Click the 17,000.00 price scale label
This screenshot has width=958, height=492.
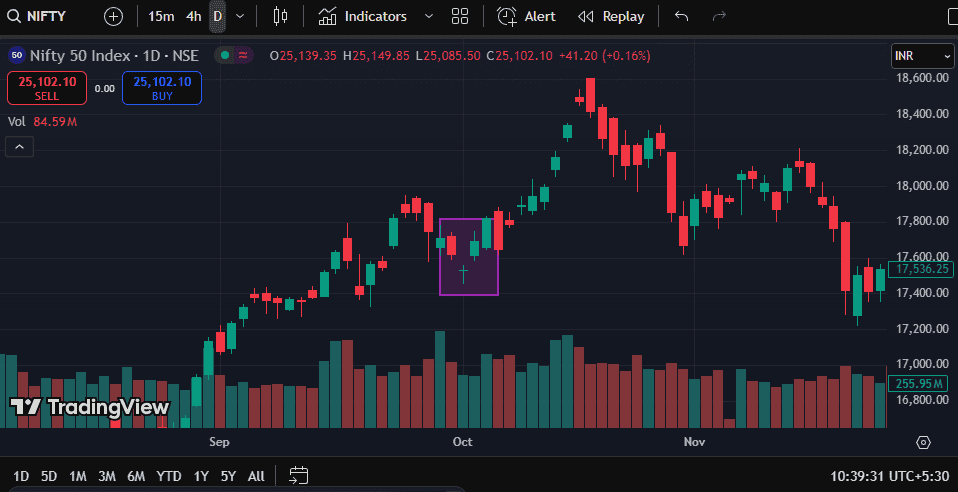point(922,364)
